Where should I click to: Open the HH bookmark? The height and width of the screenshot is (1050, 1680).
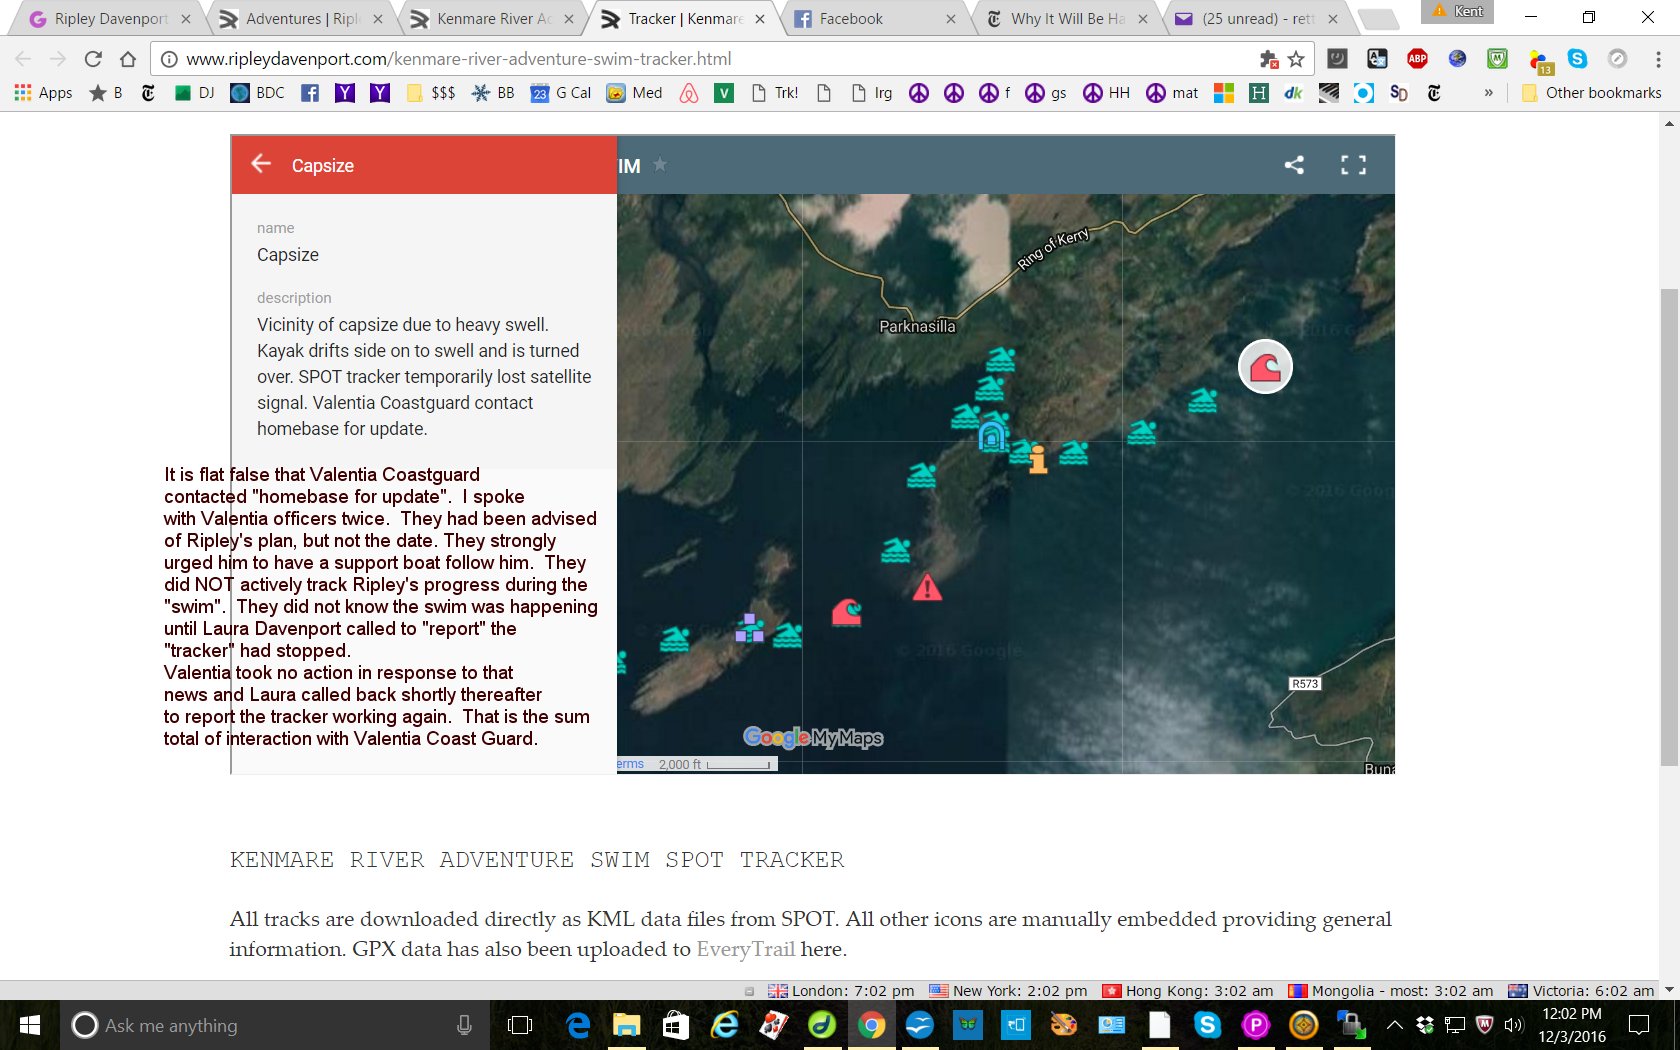(x=1106, y=93)
